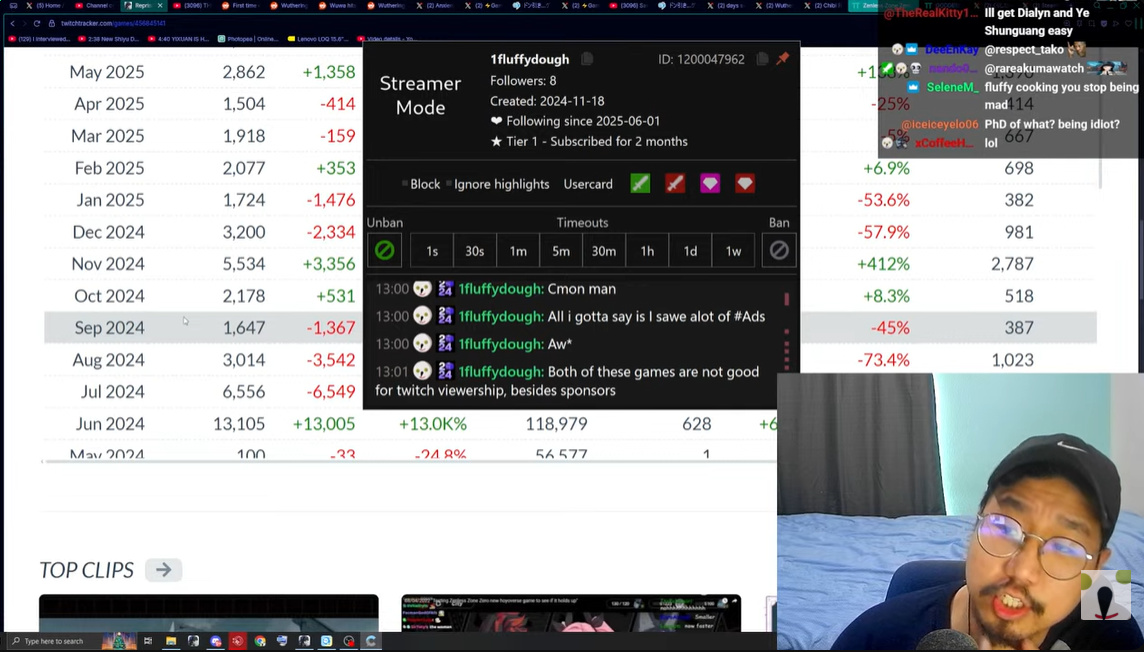
Task: Open the first Top Clips thumbnail
Action: [209, 613]
